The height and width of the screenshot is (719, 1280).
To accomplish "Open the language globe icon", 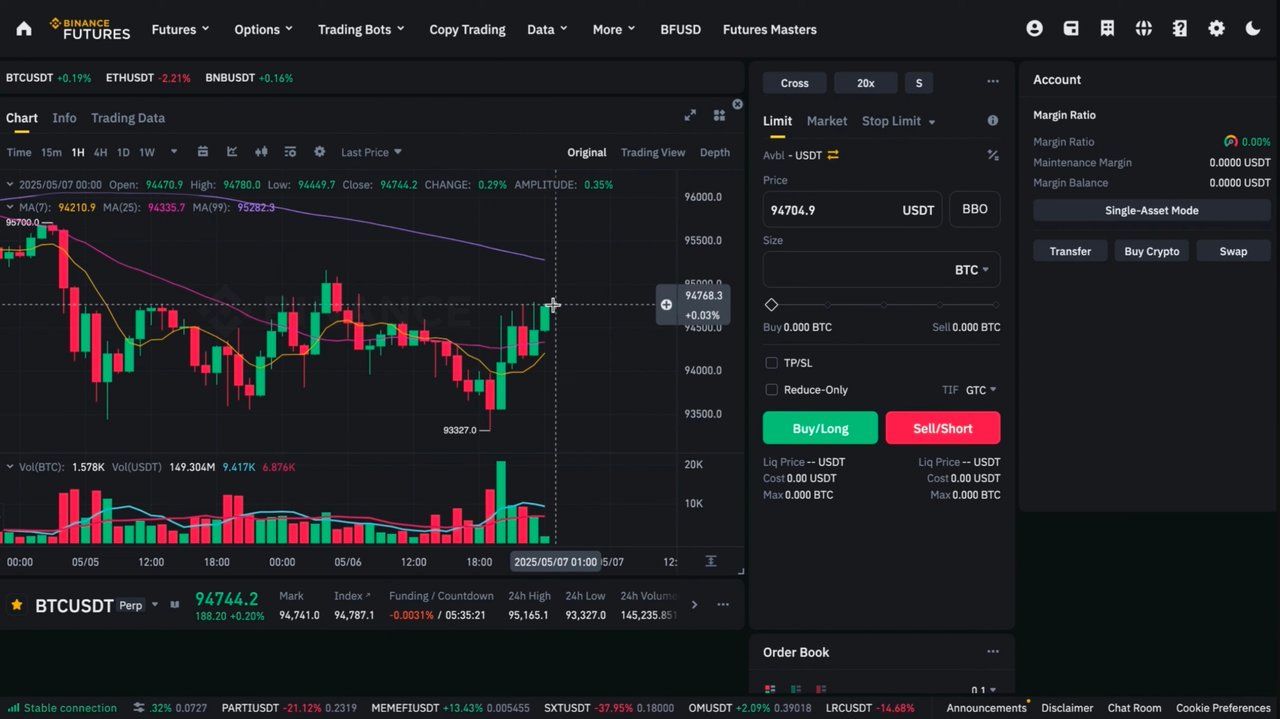I will pos(1144,29).
